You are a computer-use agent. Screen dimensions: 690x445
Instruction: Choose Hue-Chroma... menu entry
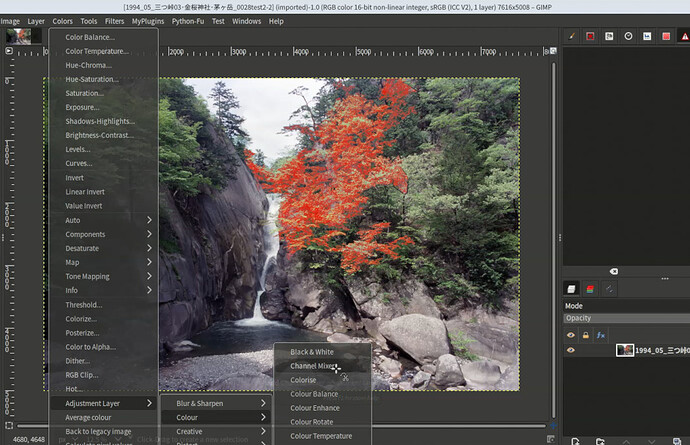[x=104, y=65]
